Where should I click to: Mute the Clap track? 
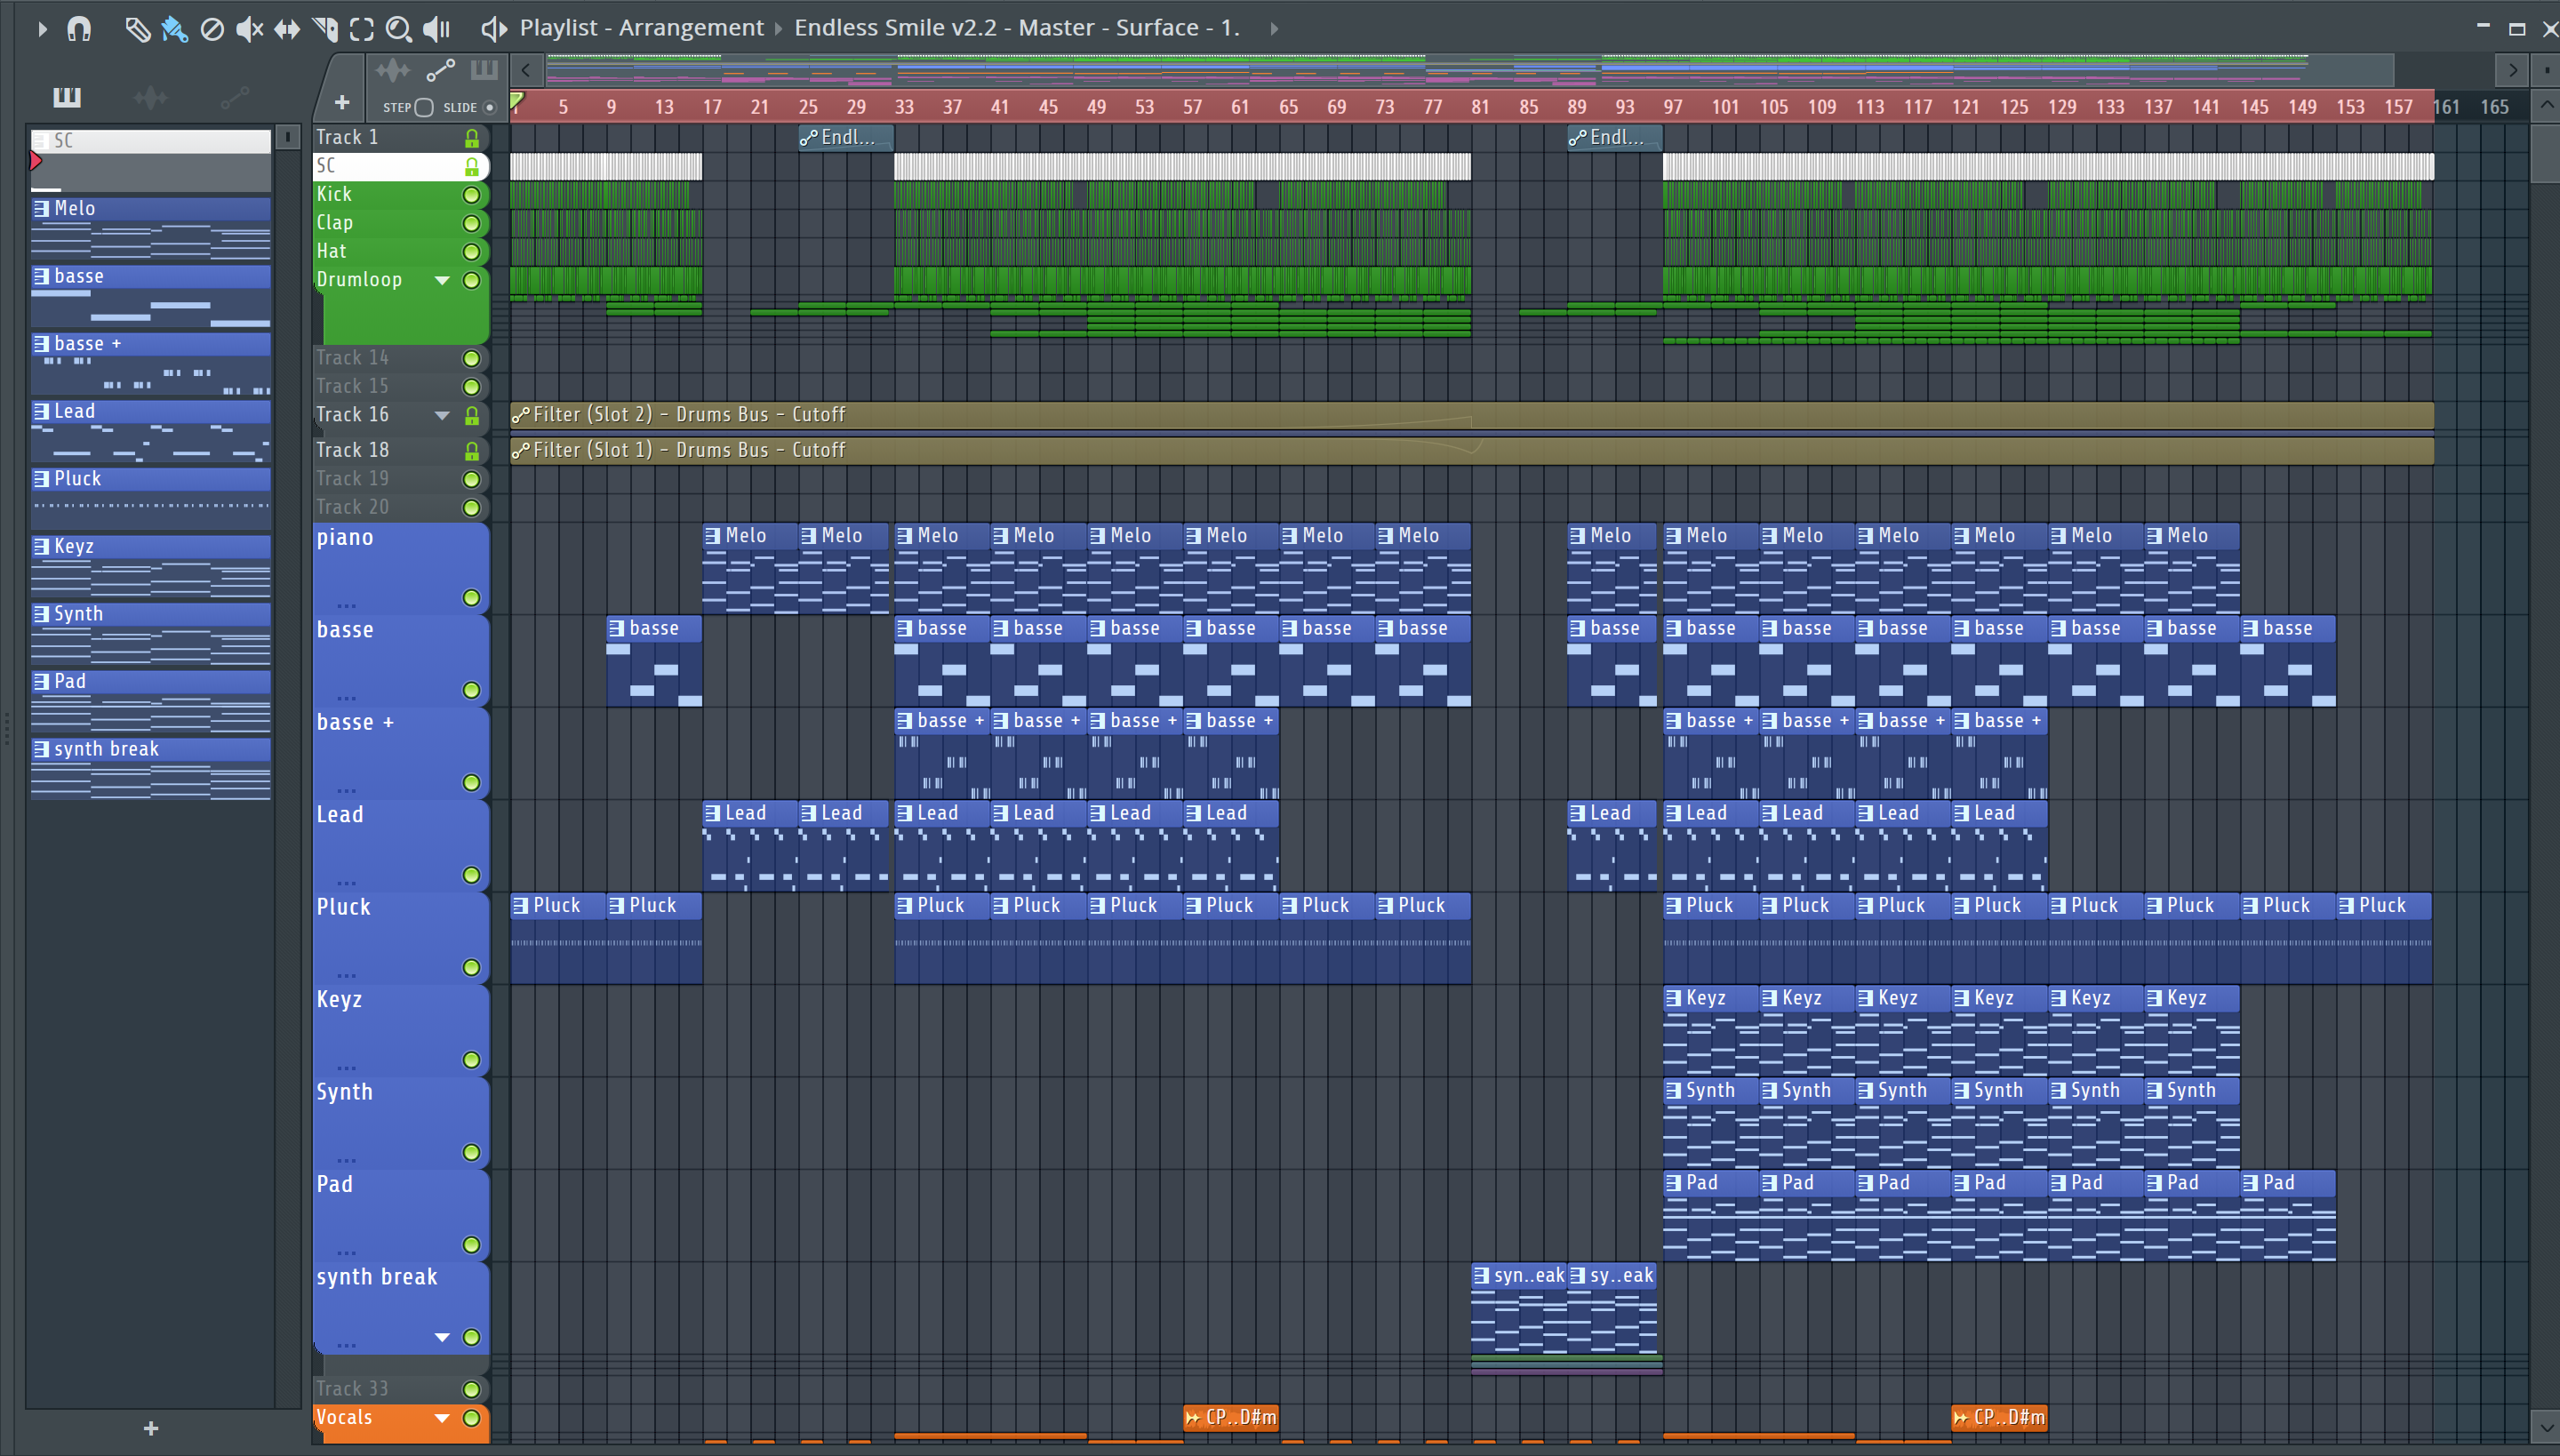[x=472, y=224]
